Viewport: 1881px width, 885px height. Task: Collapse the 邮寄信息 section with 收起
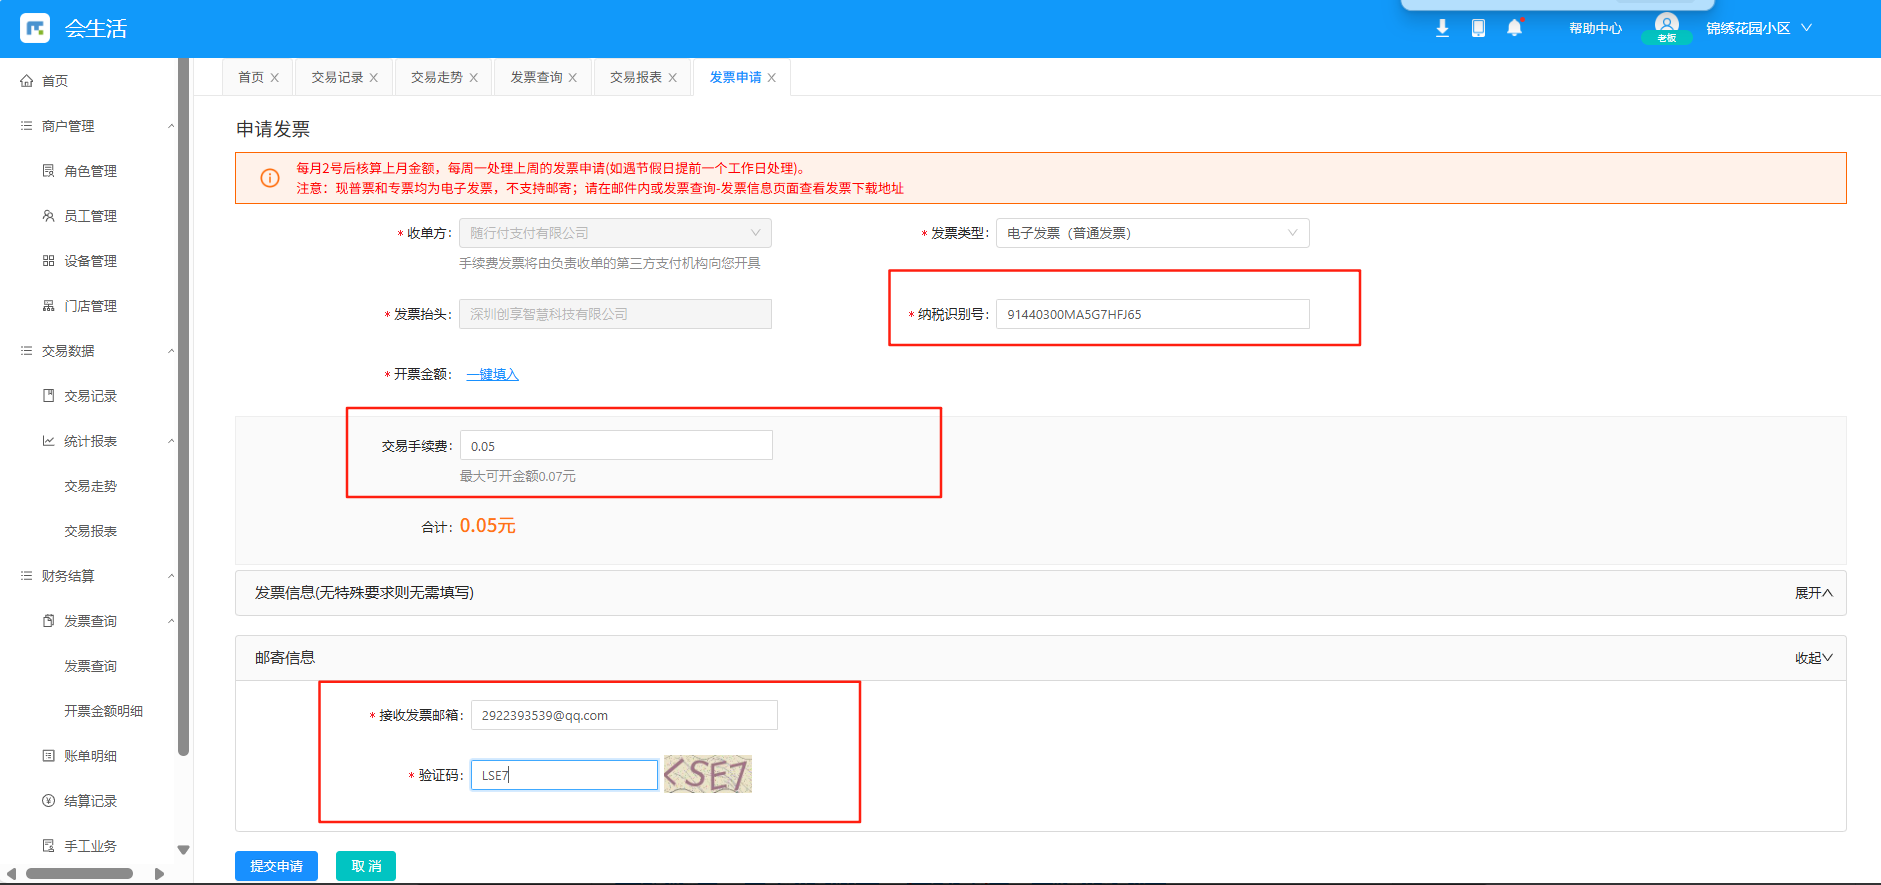coord(1813,658)
